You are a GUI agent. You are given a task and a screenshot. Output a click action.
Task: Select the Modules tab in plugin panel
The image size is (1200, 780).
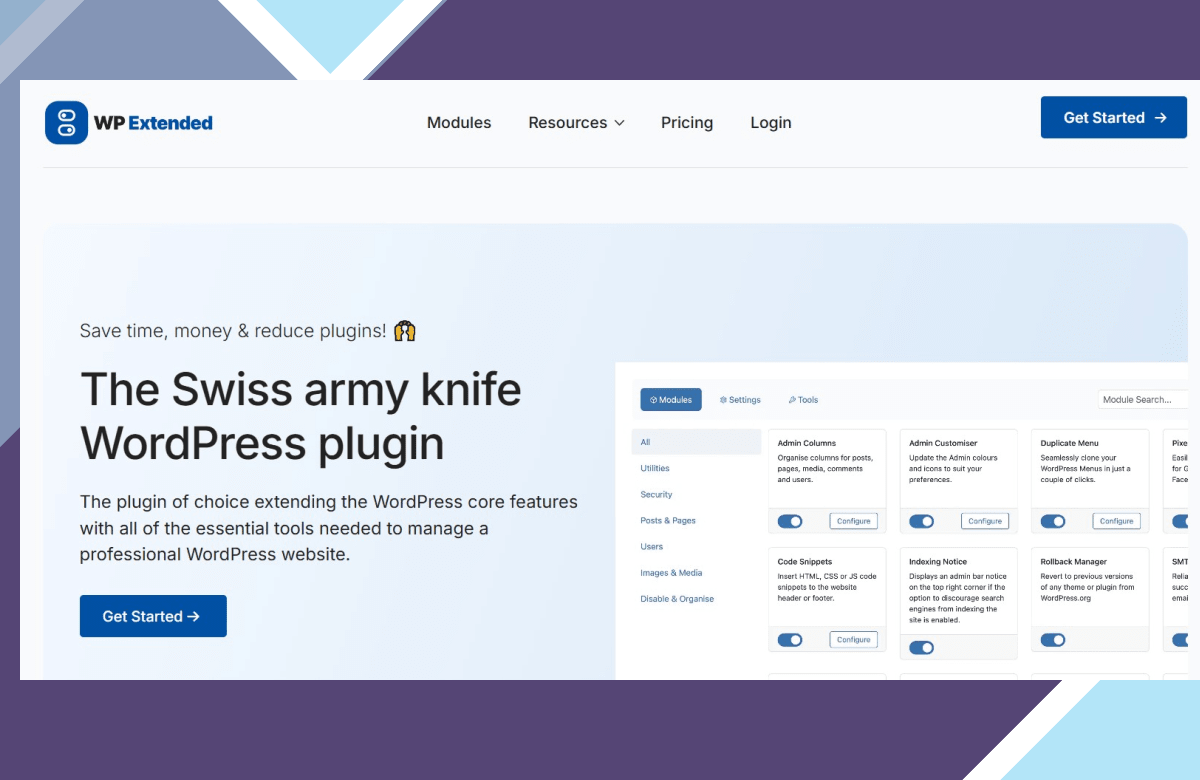(x=671, y=400)
